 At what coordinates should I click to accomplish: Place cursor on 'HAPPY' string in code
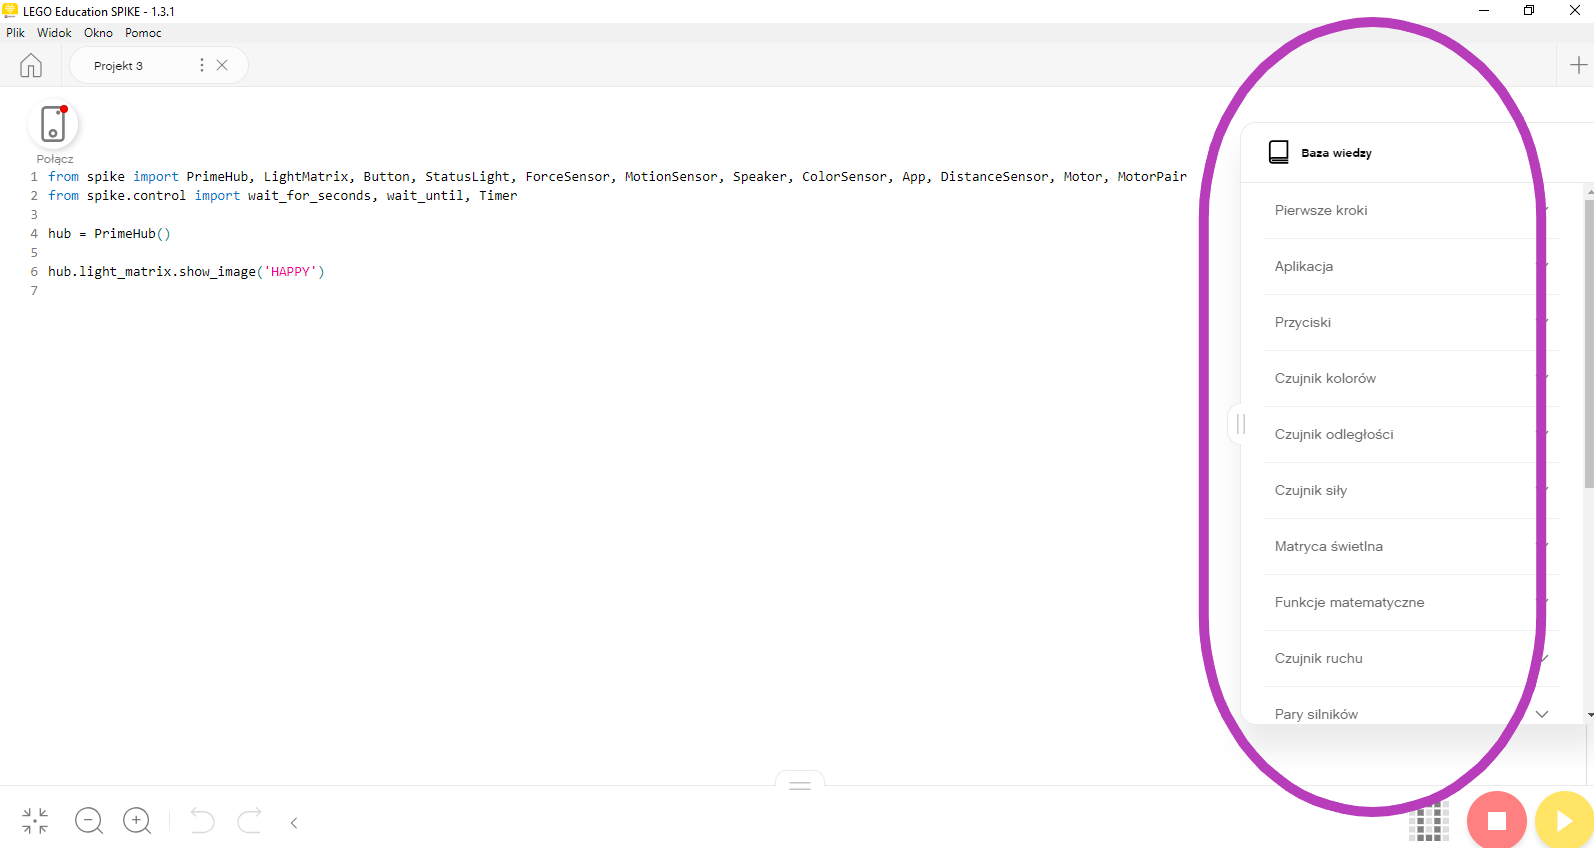290,272
